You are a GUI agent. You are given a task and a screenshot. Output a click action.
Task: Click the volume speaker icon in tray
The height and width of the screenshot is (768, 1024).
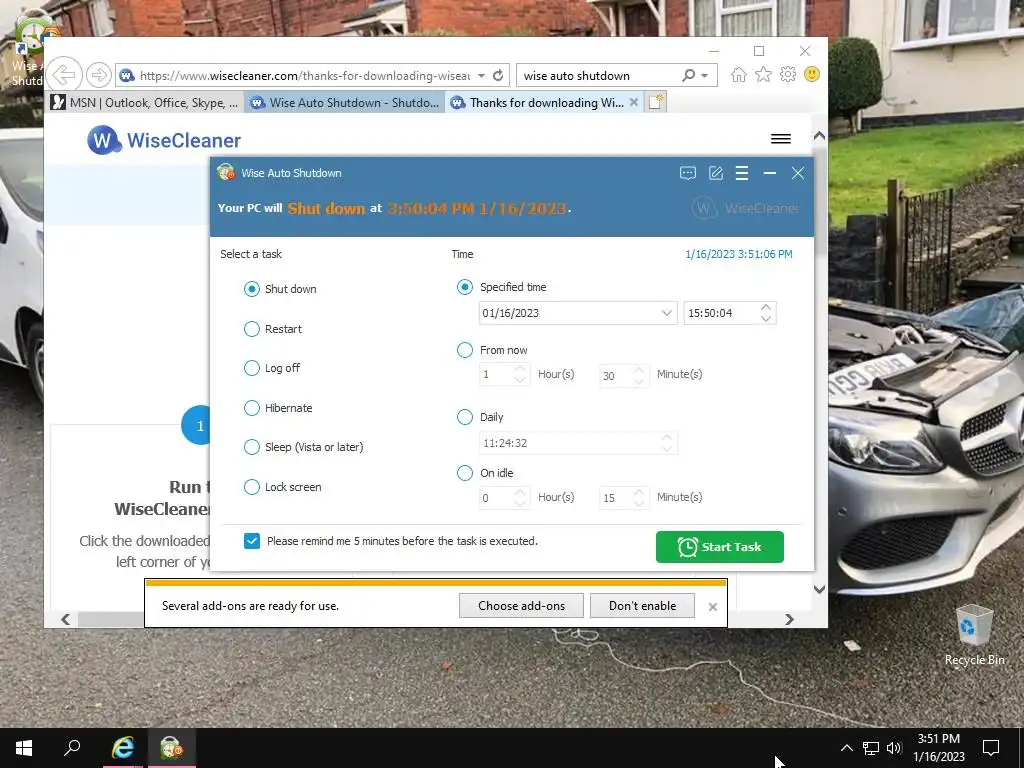tap(894, 748)
